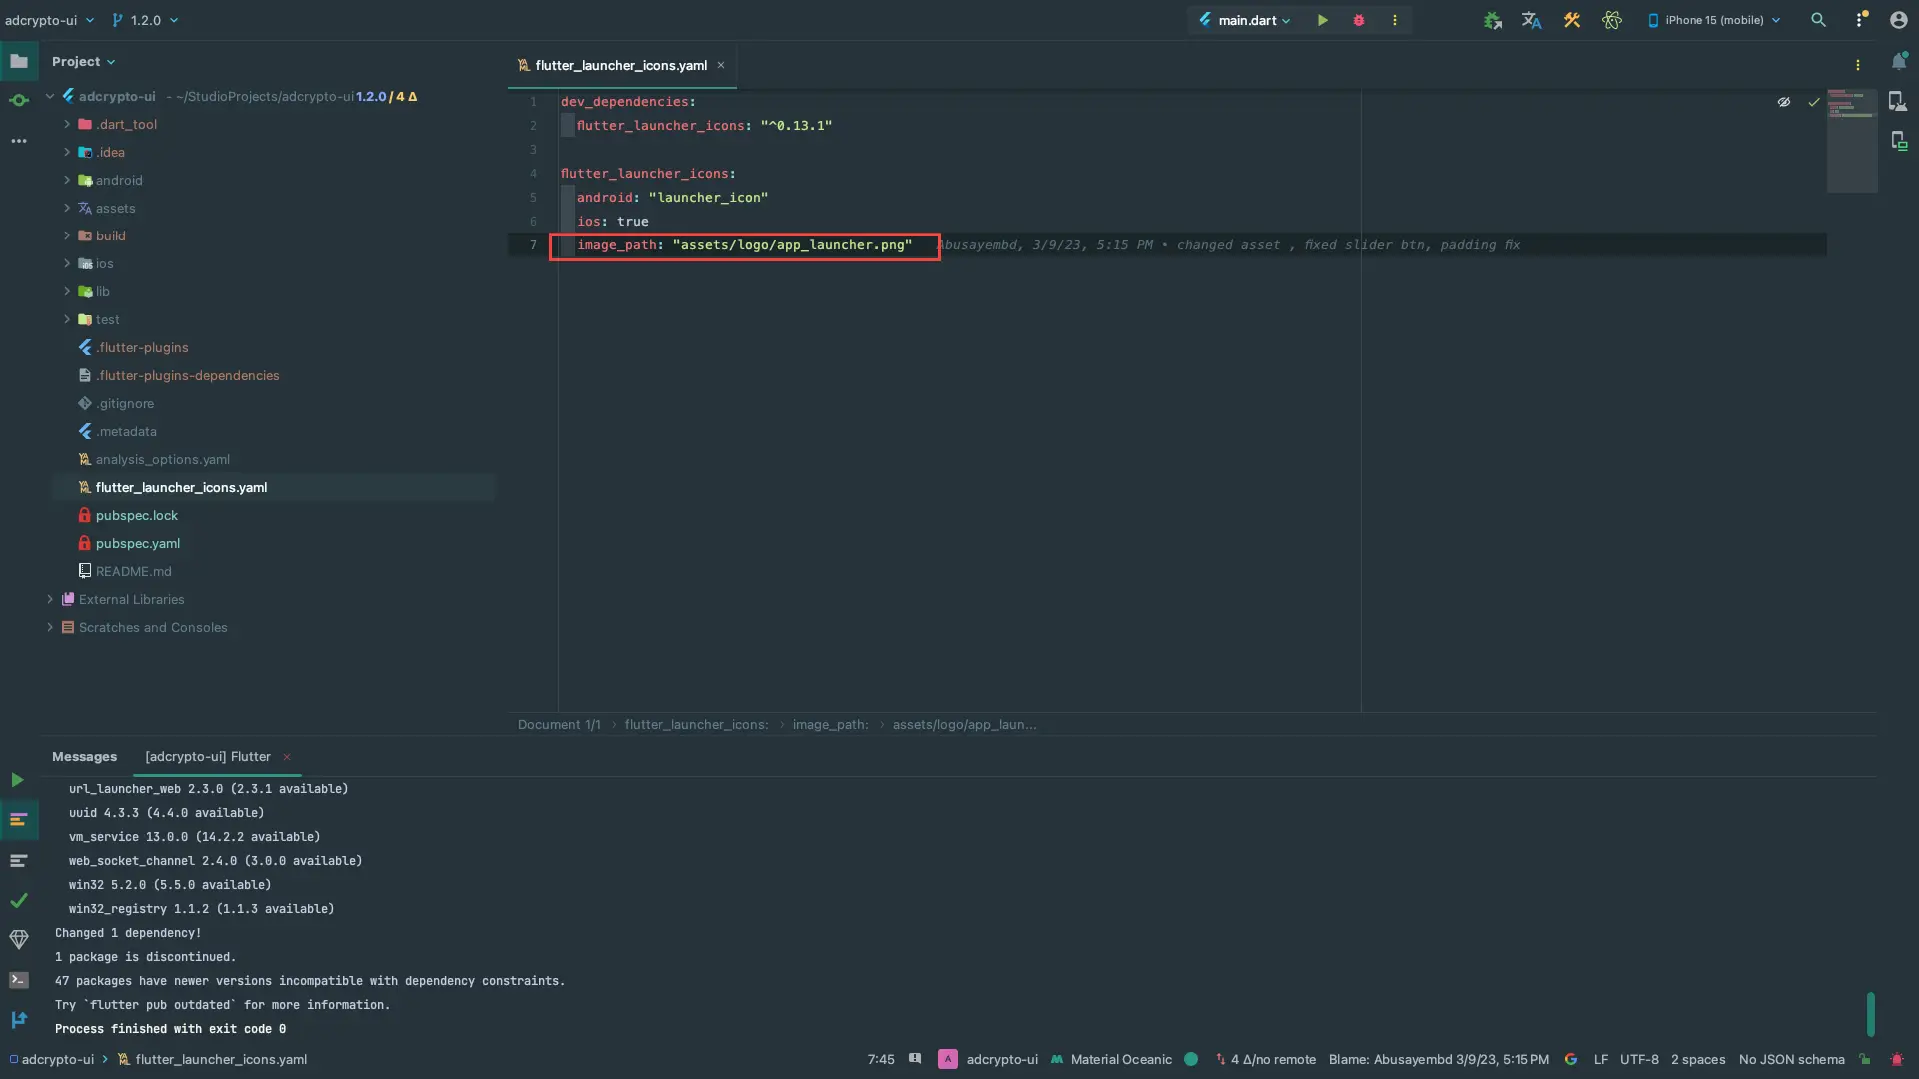Open the Run tool window icon
The width and height of the screenshot is (1919, 1079).
point(17,780)
